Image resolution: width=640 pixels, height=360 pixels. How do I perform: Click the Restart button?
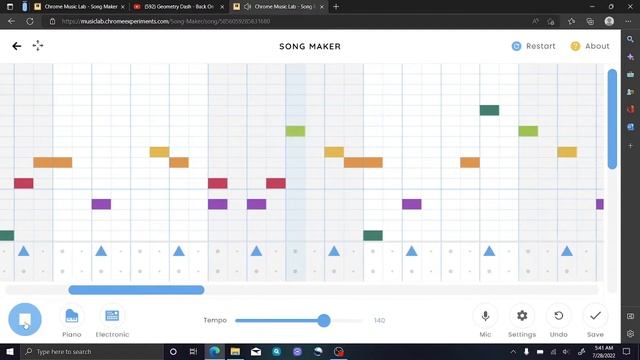point(533,46)
